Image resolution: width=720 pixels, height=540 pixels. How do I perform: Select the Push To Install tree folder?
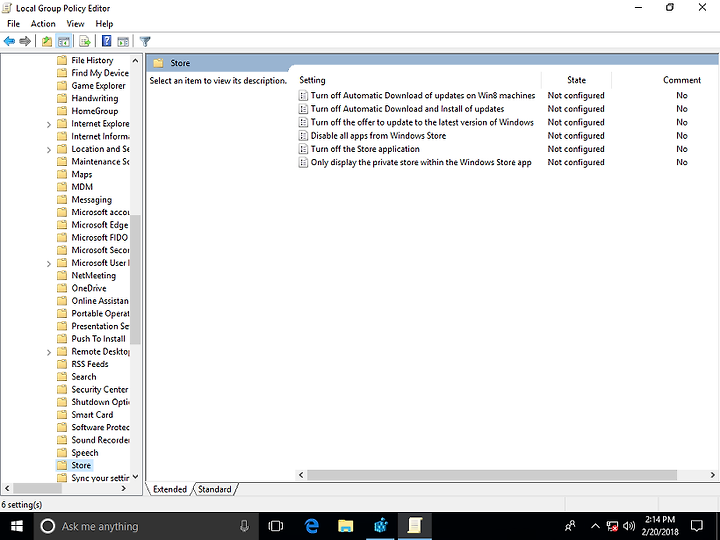pyautogui.click(x=98, y=338)
